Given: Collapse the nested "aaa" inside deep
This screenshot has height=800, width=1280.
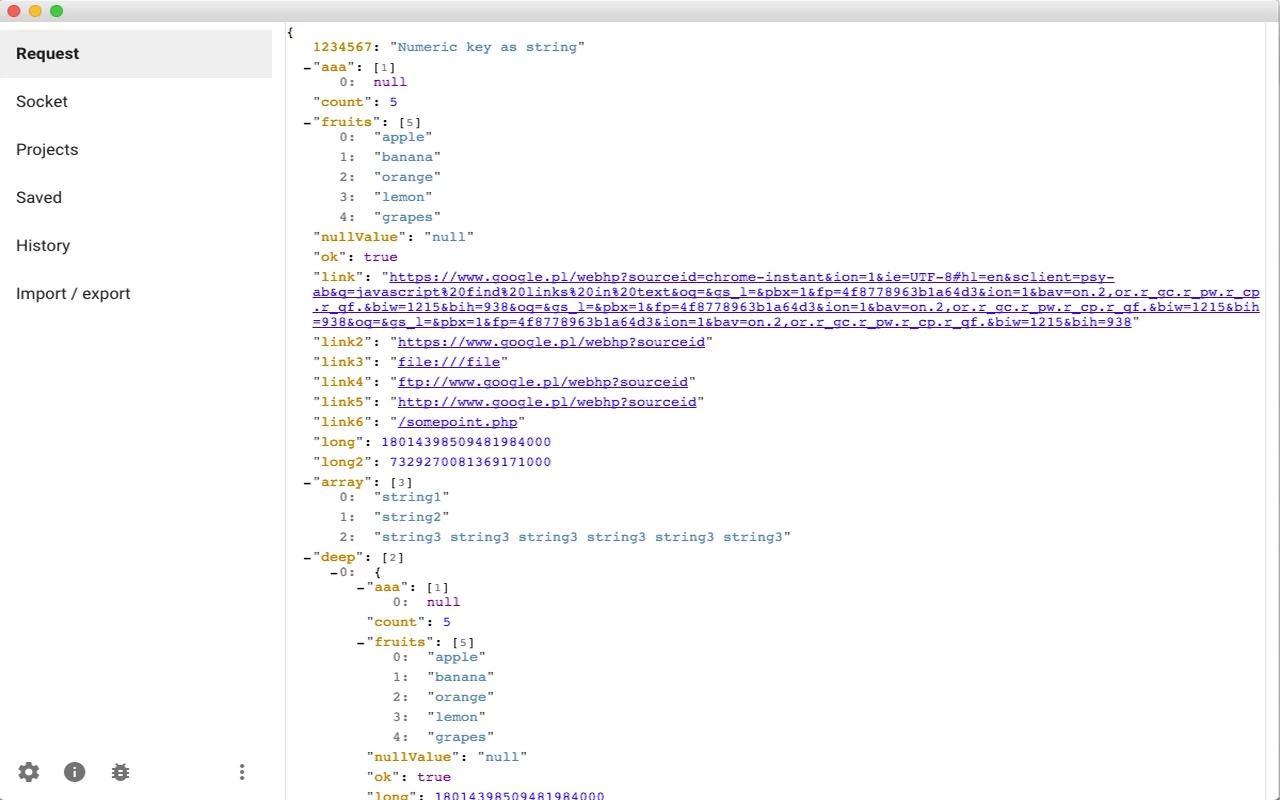Looking at the screenshot, I should tap(361, 587).
